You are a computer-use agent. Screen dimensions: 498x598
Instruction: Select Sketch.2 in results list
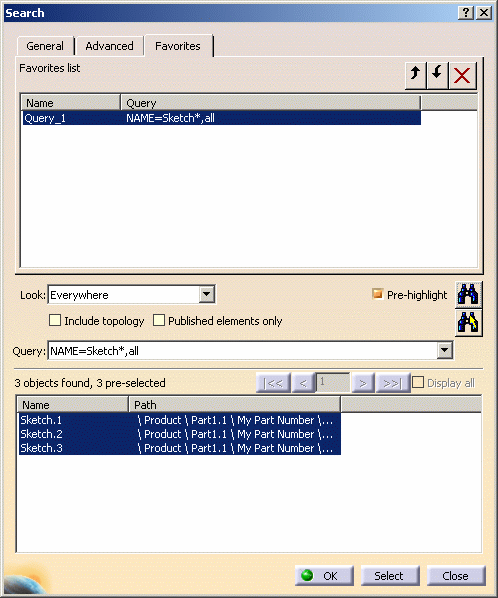pos(180,434)
